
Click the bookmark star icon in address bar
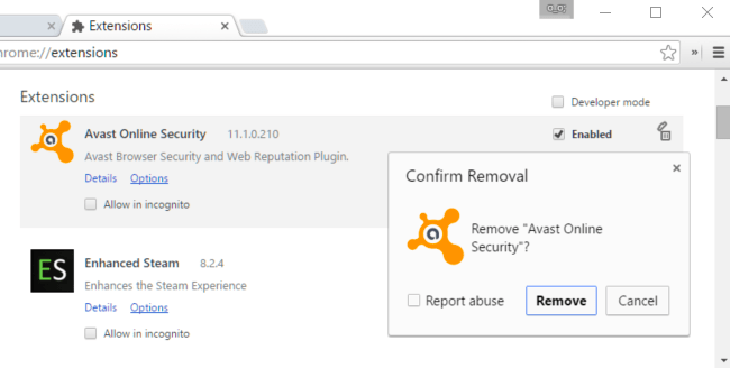click(x=668, y=53)
